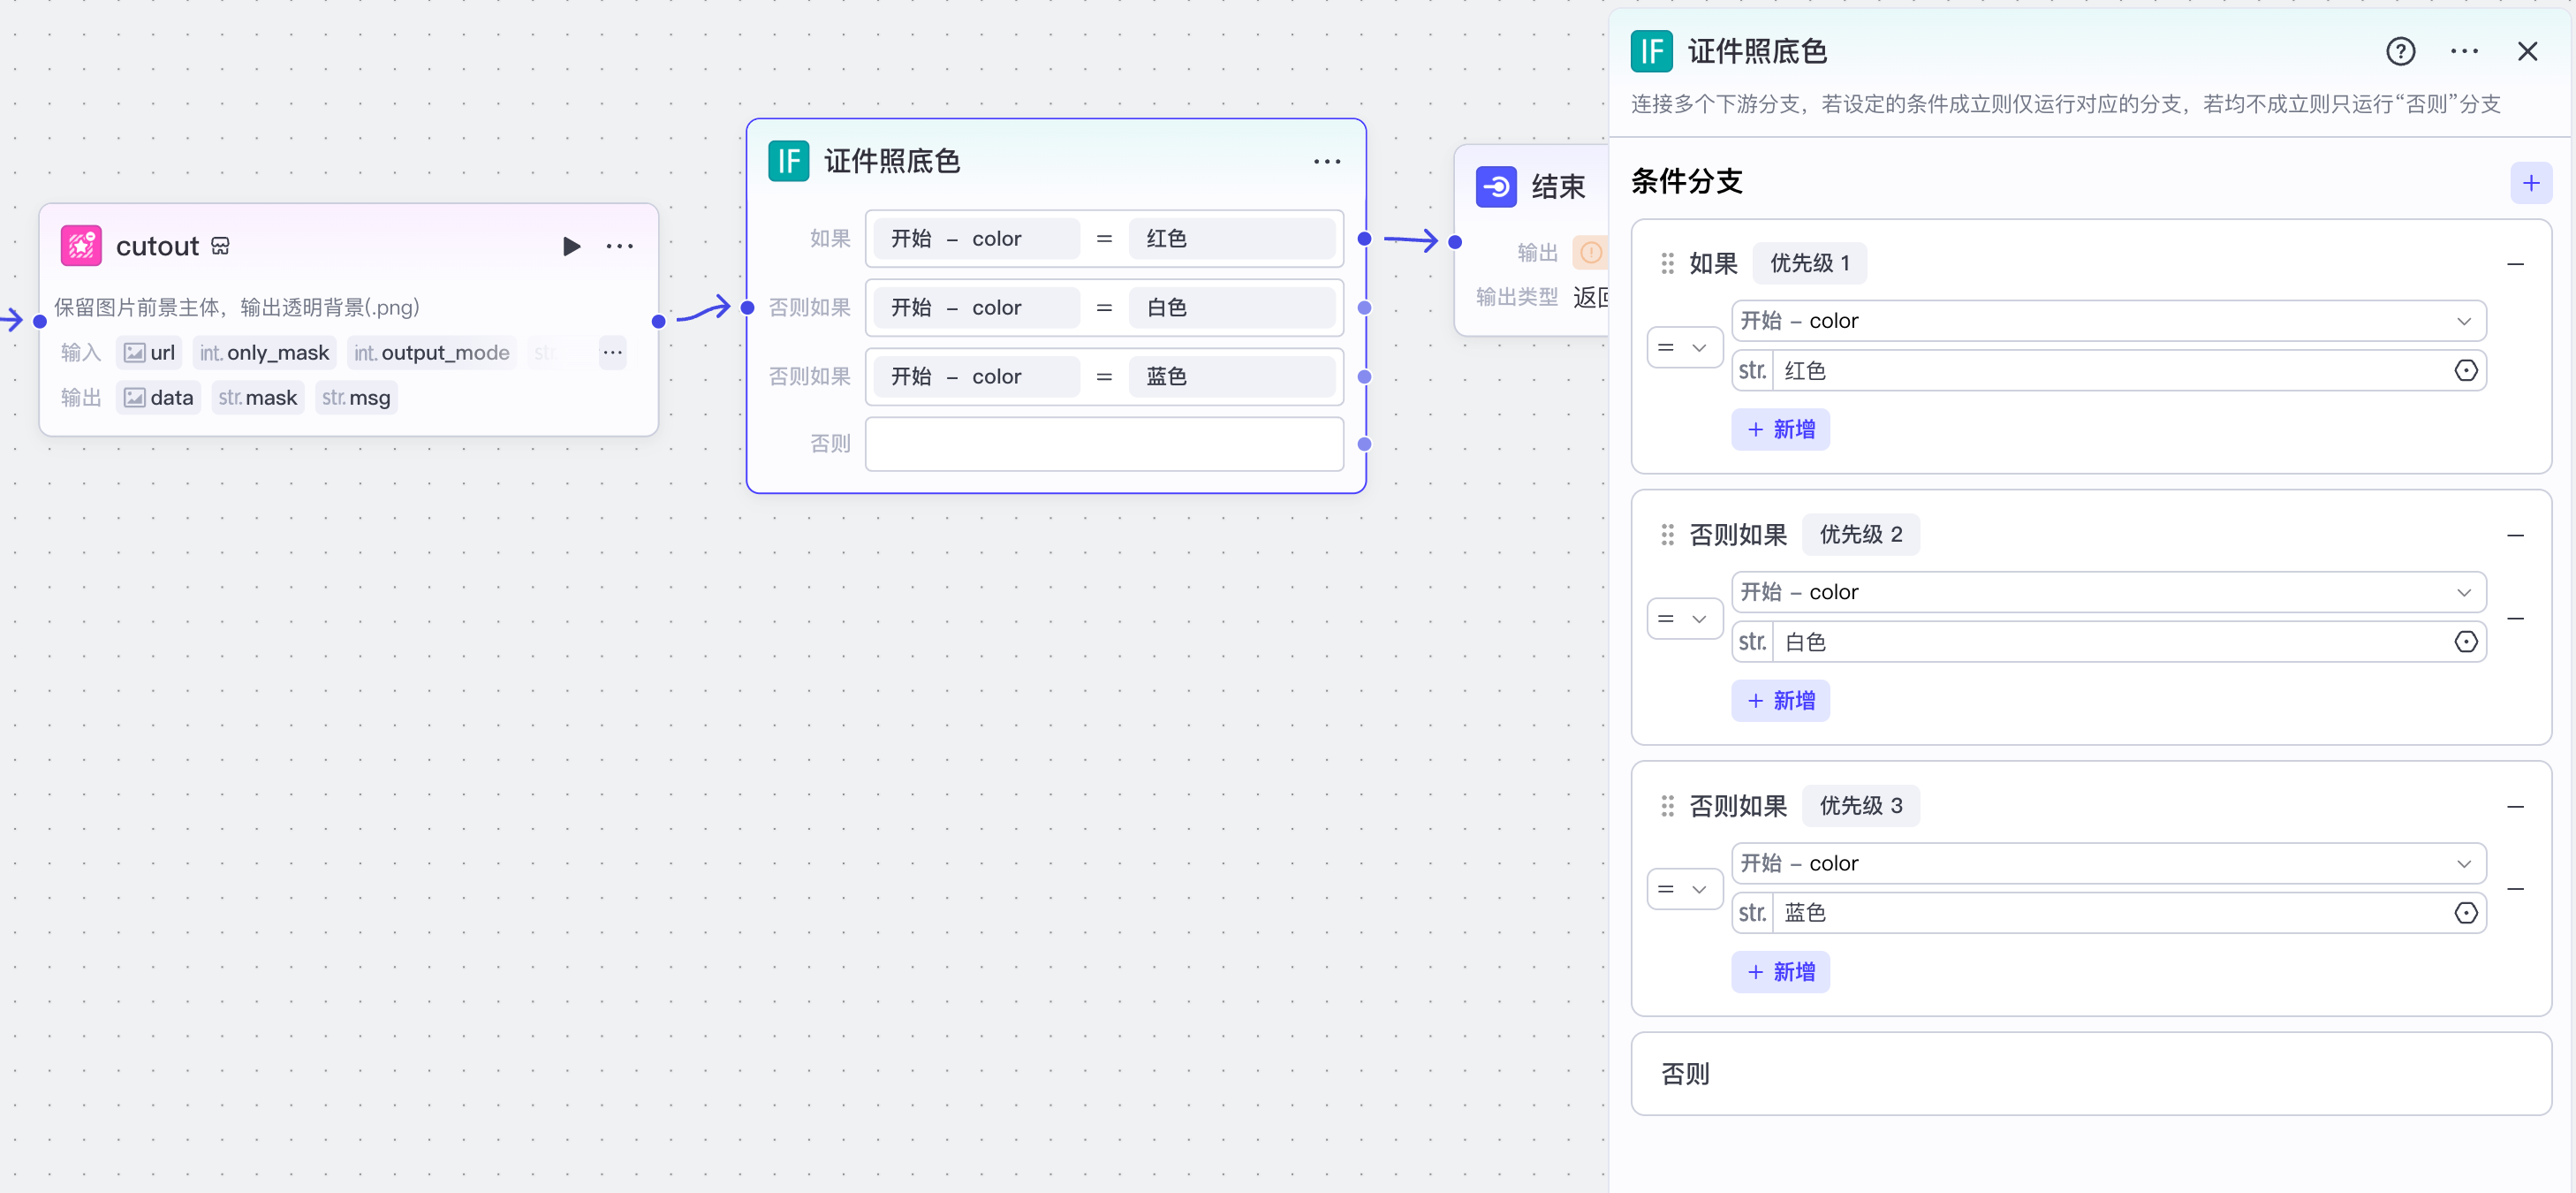
Task: Open the ellipsis menu on the cutout node
Action: [620, 246]
